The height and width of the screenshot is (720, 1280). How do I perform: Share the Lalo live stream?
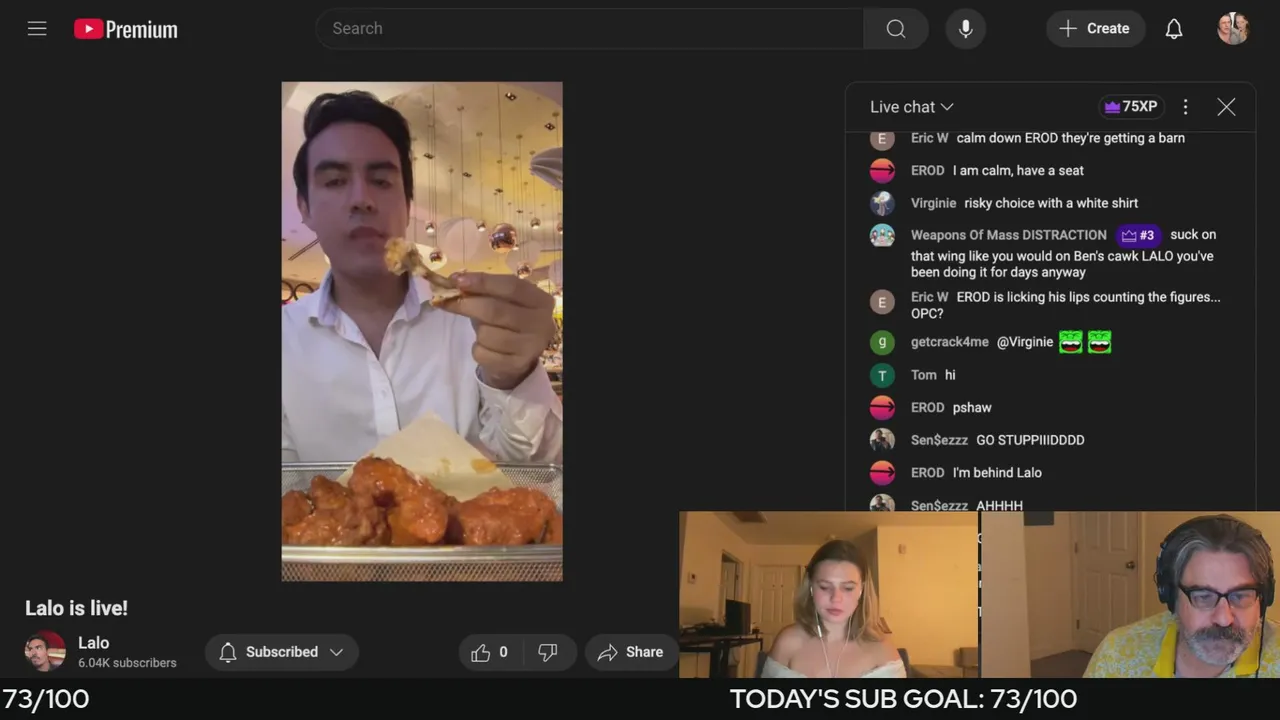coord(631,652)
